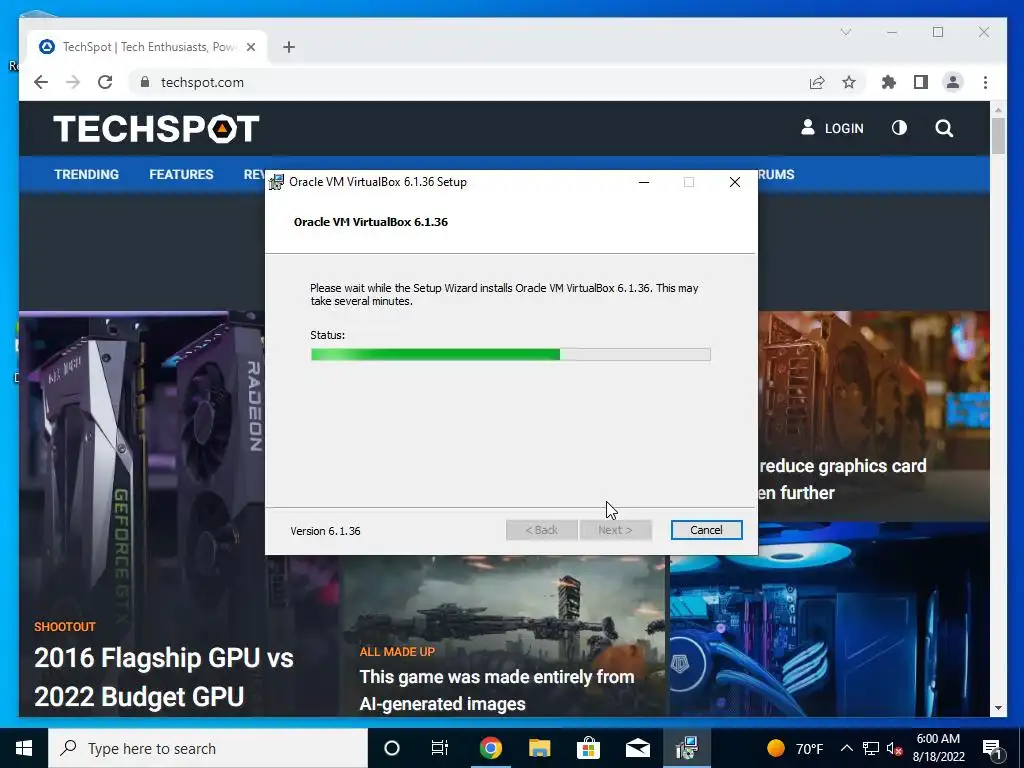Open Chrome profile avatar
Screen dimensions: 1024x768
tap(953, 82)
